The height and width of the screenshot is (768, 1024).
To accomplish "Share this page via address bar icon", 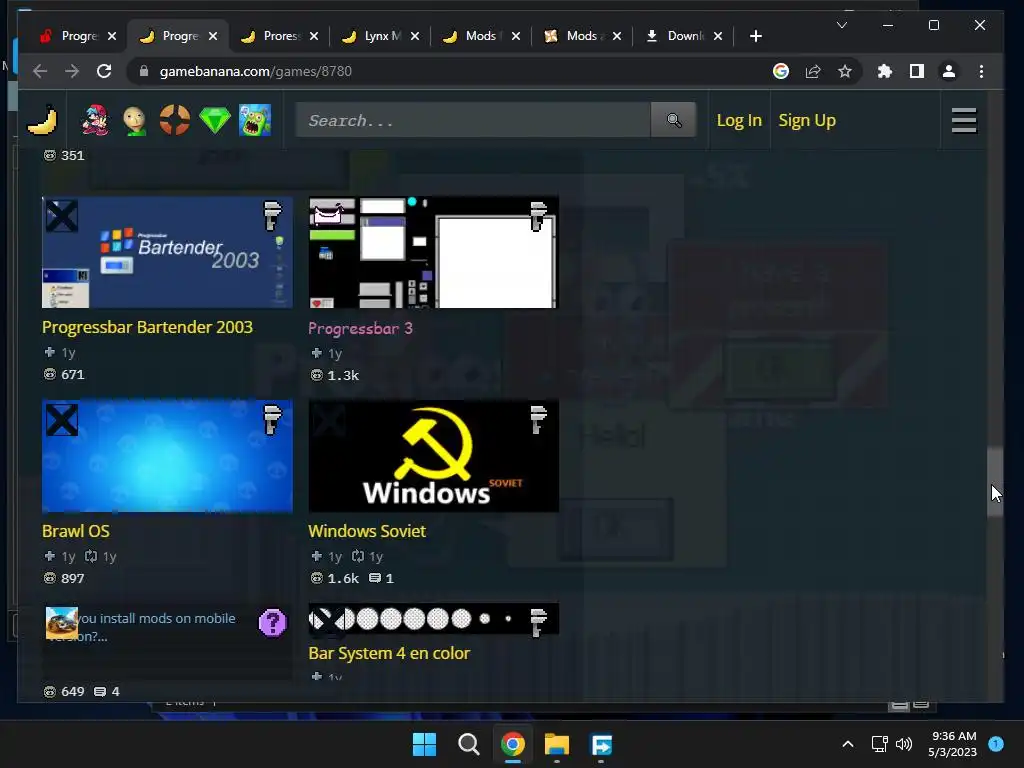I will point(812,71).
